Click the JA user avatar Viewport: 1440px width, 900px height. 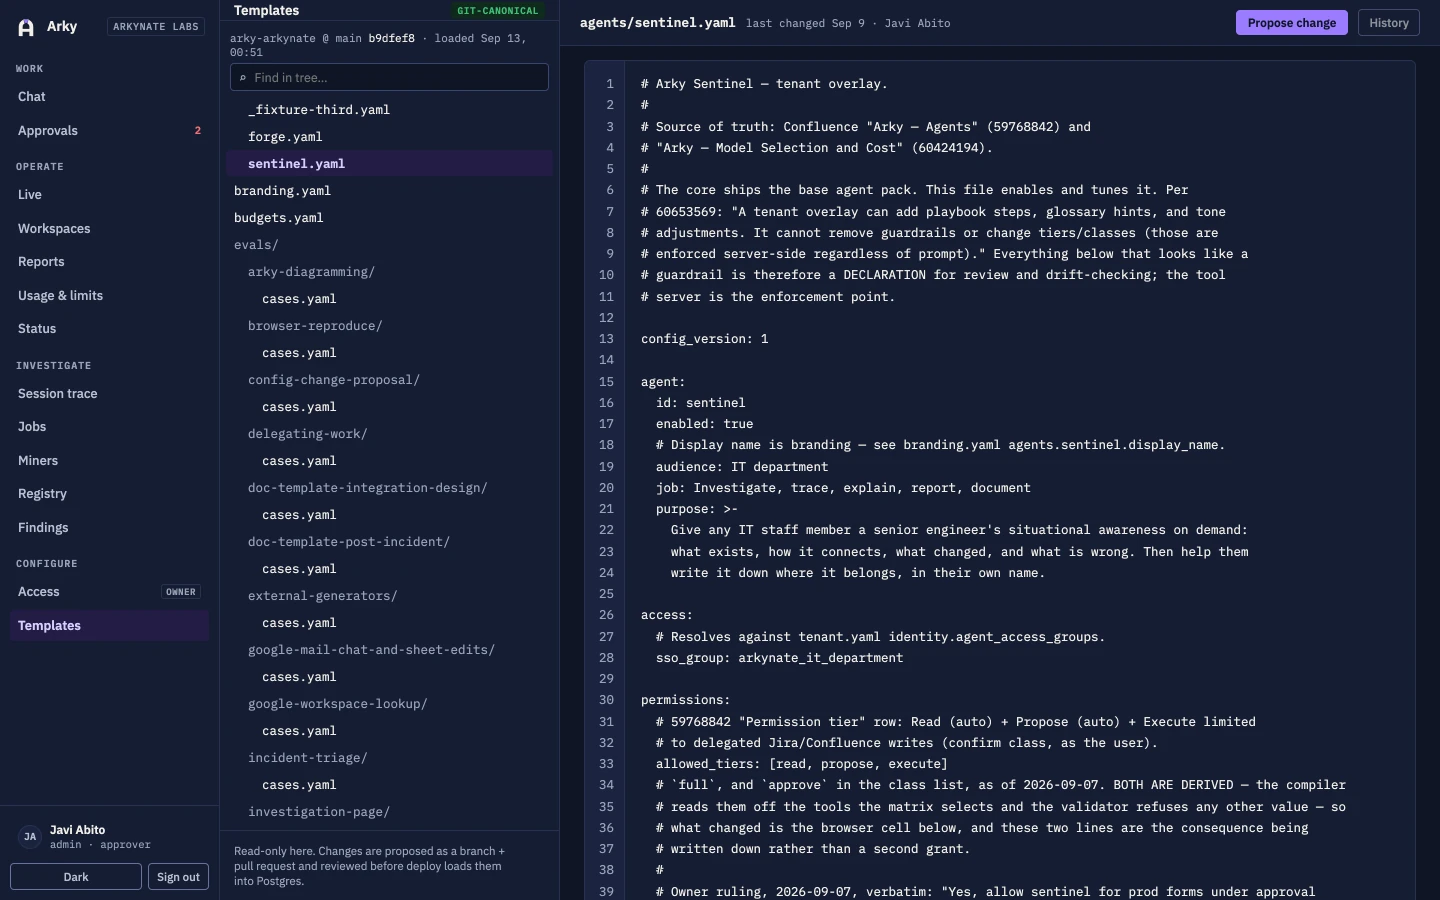[30, 837]
